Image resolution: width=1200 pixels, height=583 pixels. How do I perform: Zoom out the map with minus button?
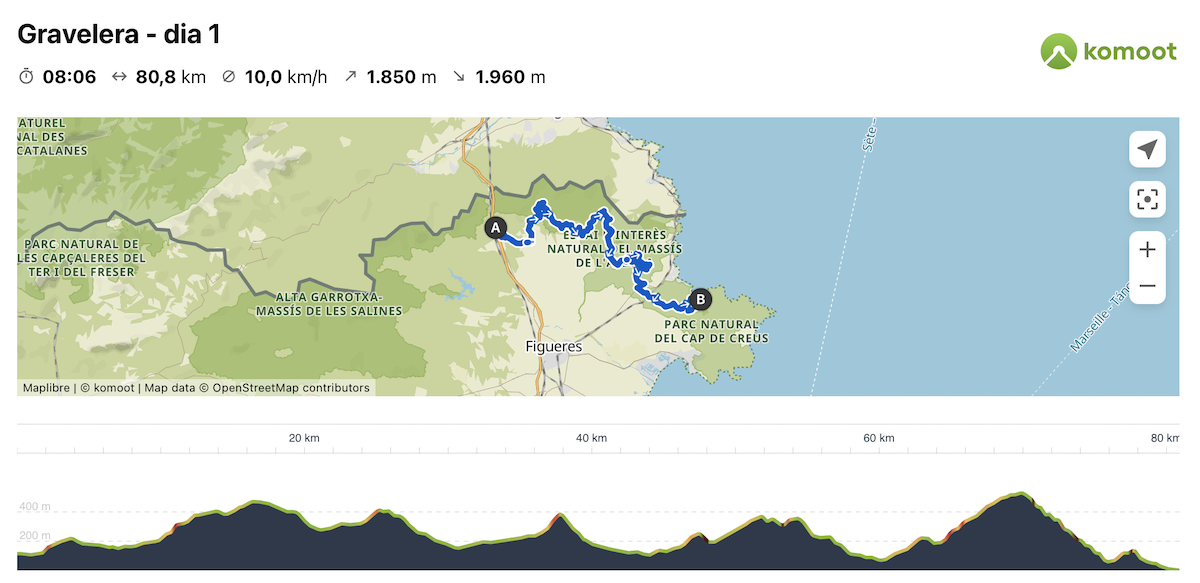click(1147, 286)
